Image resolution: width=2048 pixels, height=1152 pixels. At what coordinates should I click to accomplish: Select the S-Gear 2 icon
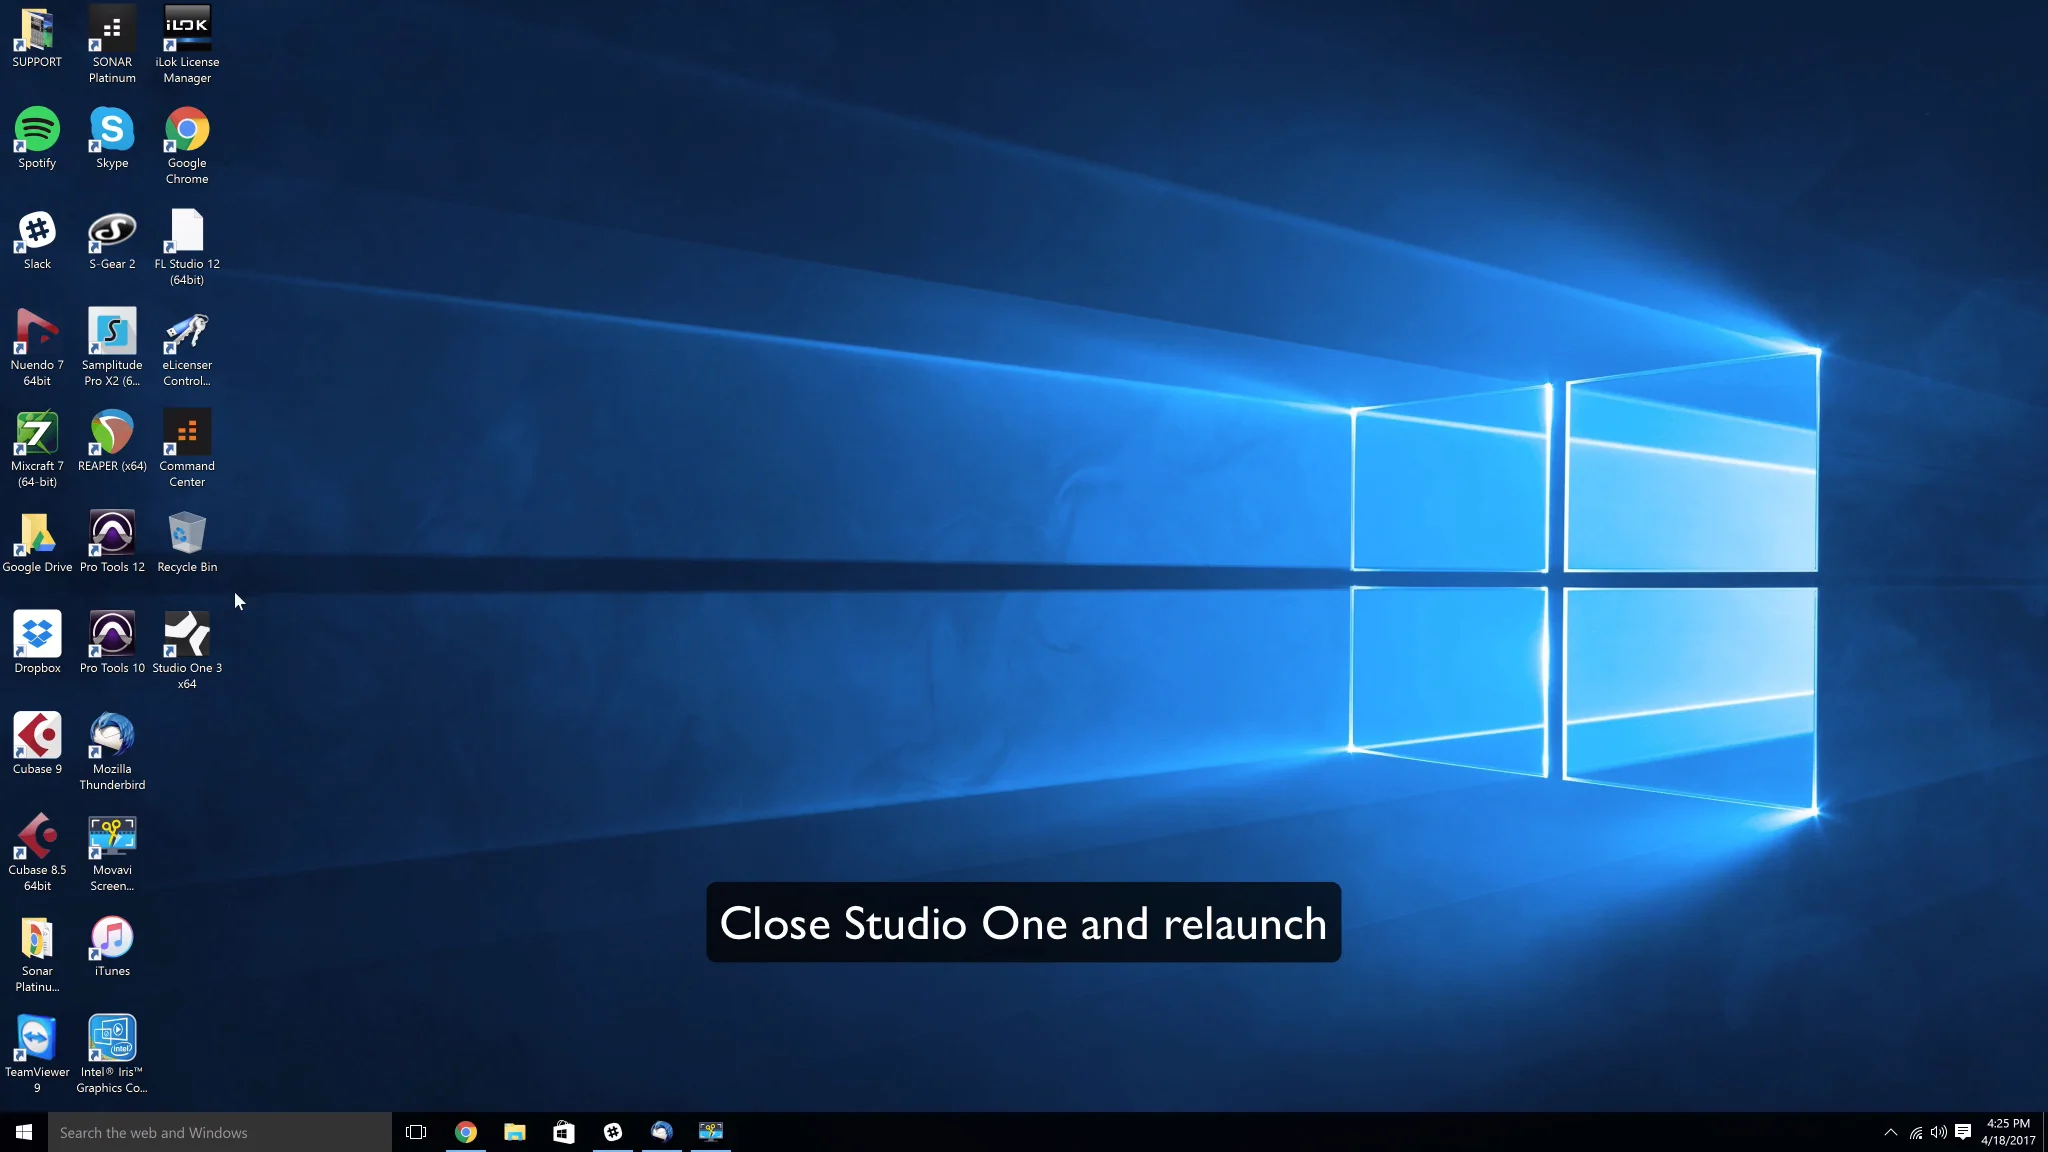(112, 240)
